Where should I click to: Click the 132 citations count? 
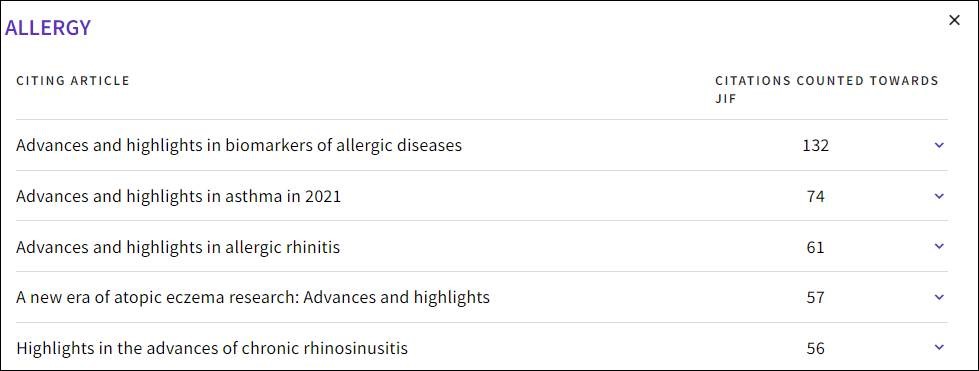pyautogui.click(x=815, y=146)
